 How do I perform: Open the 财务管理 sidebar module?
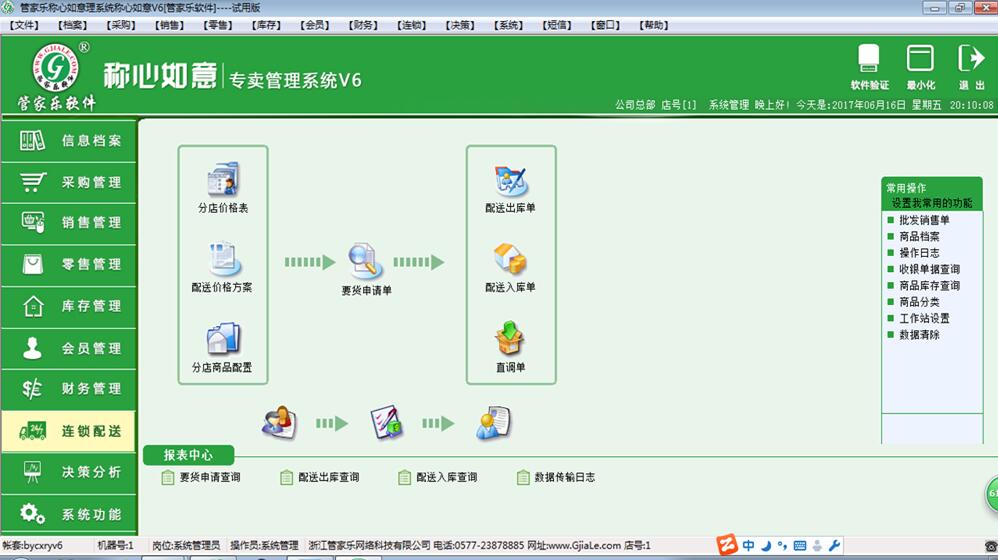(69, 389)
